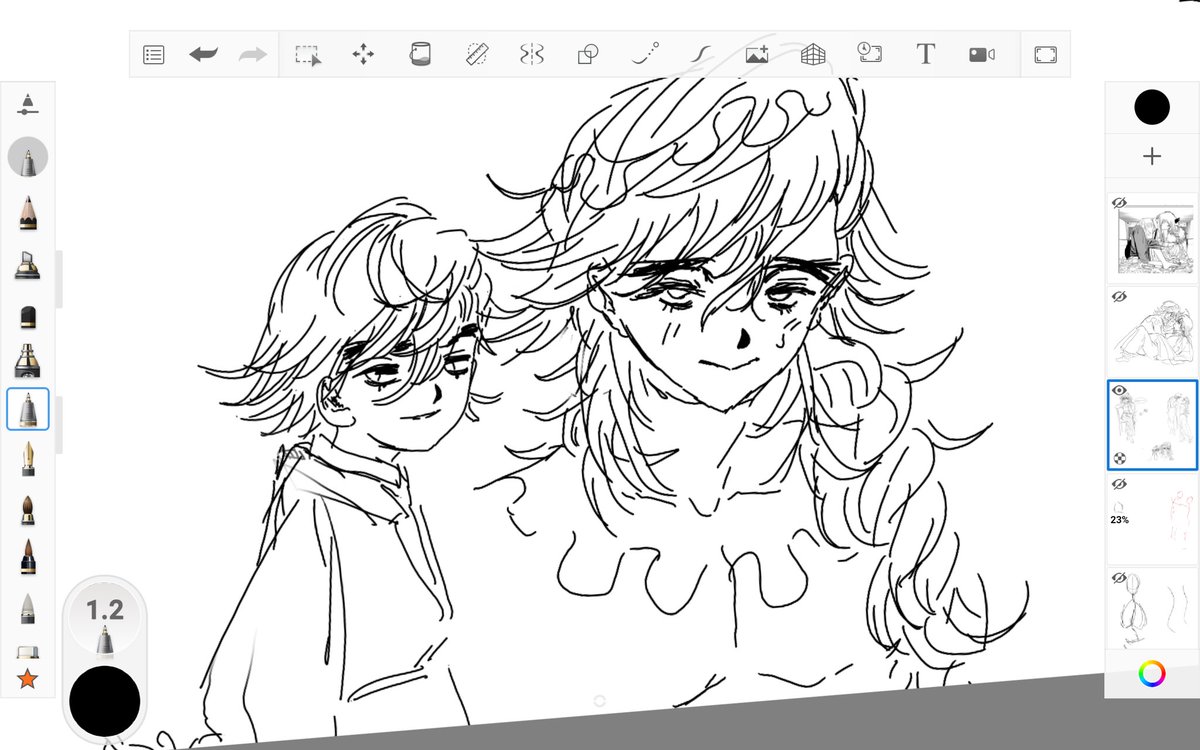Open the black color swatch atop layers
The width and height of the screenshot is (1200, 750).
pyautogui.click(x=1152, y=107)
